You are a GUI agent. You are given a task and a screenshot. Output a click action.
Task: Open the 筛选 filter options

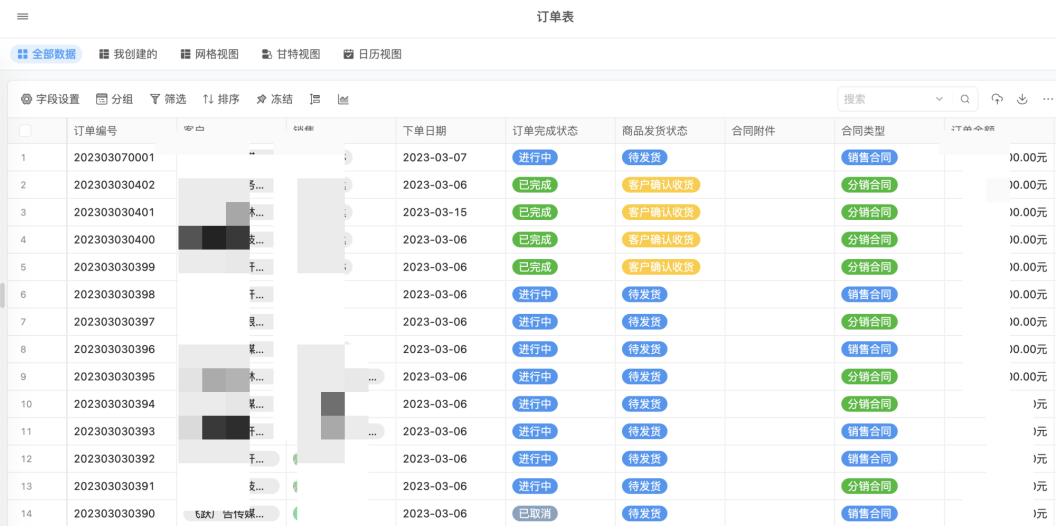coord(168,99)
